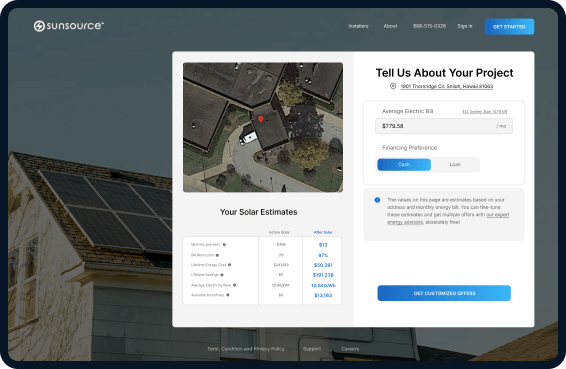Click the 'Financing Preference' label

[x=409, y=148]
